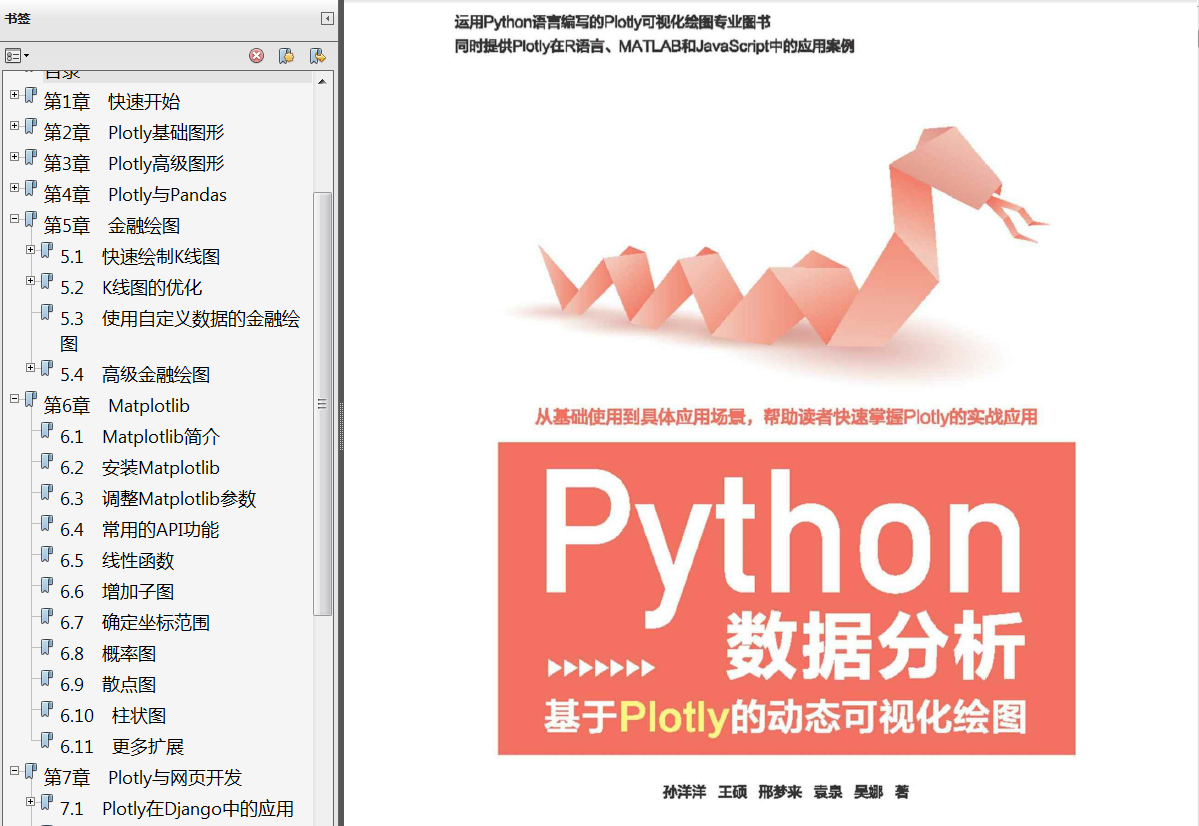The height and width of the screenshot is (826, 1199).
Task: Go to 6.3 调整Matplotlib参数
Action: click(158, 499)
